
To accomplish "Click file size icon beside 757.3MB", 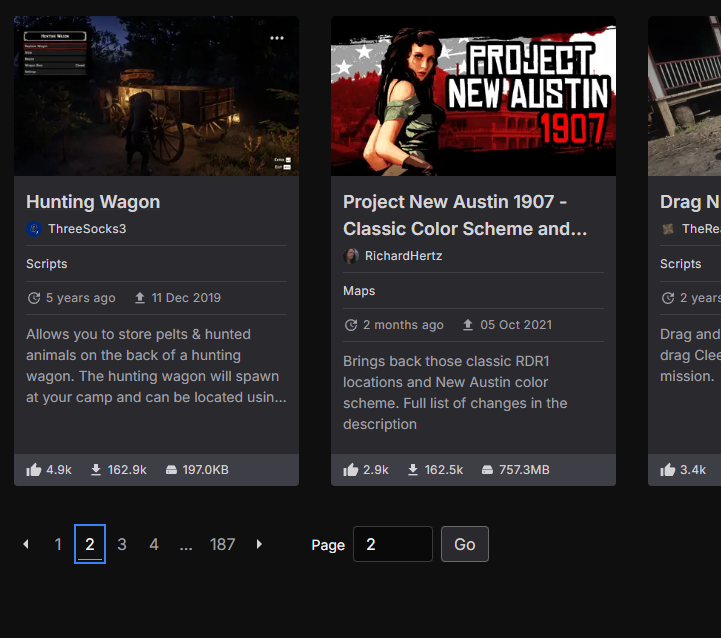I will 487,470.
